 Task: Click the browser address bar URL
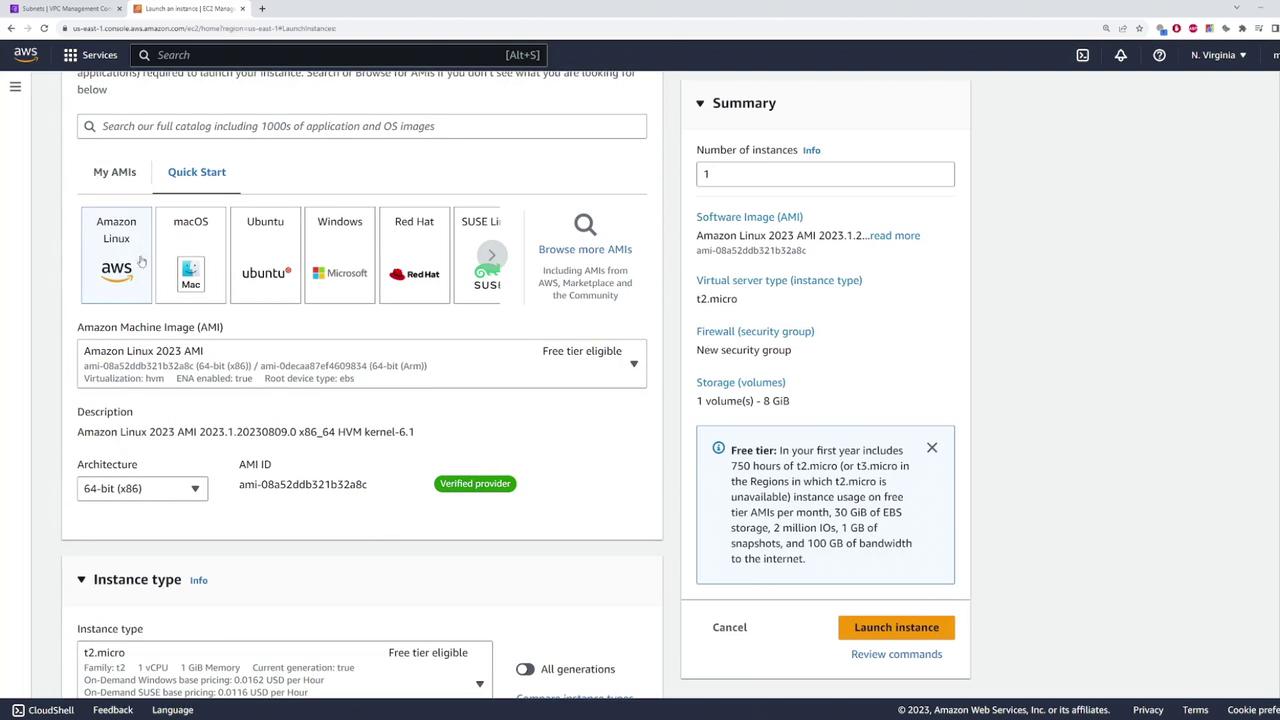[x=204, y=28]
